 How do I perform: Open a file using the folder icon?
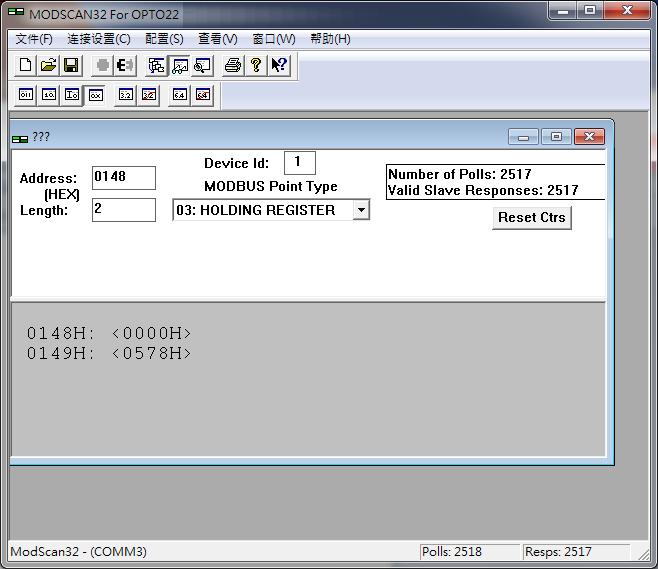pos(48,65)
